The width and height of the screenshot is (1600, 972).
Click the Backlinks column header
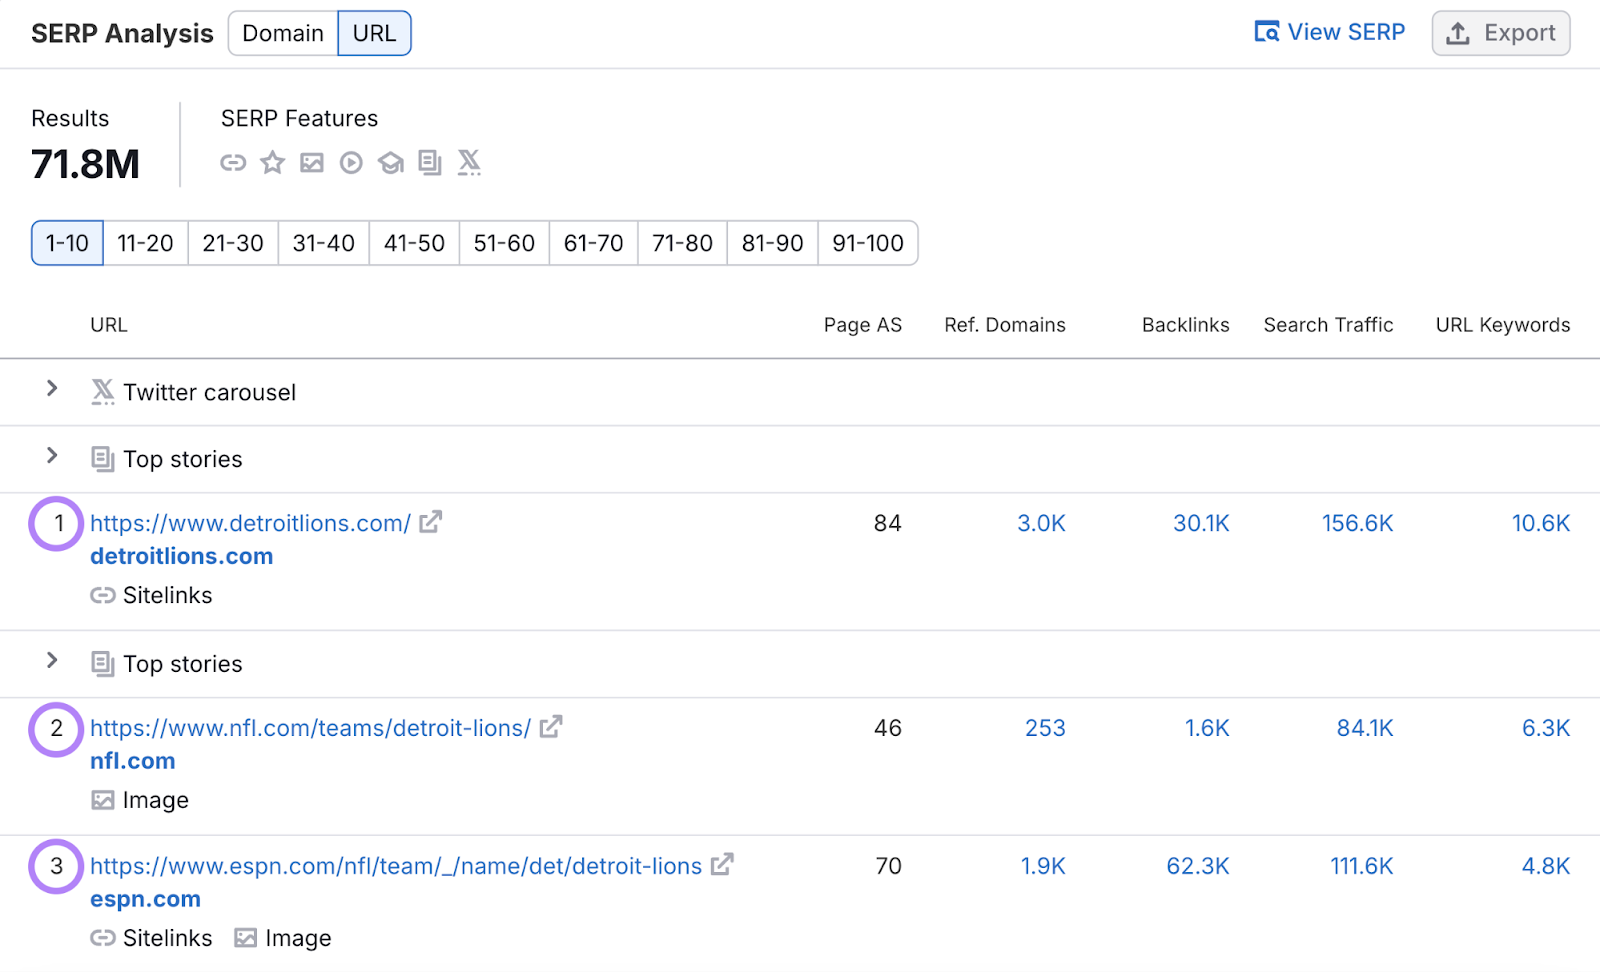(x=1185, y=325)
